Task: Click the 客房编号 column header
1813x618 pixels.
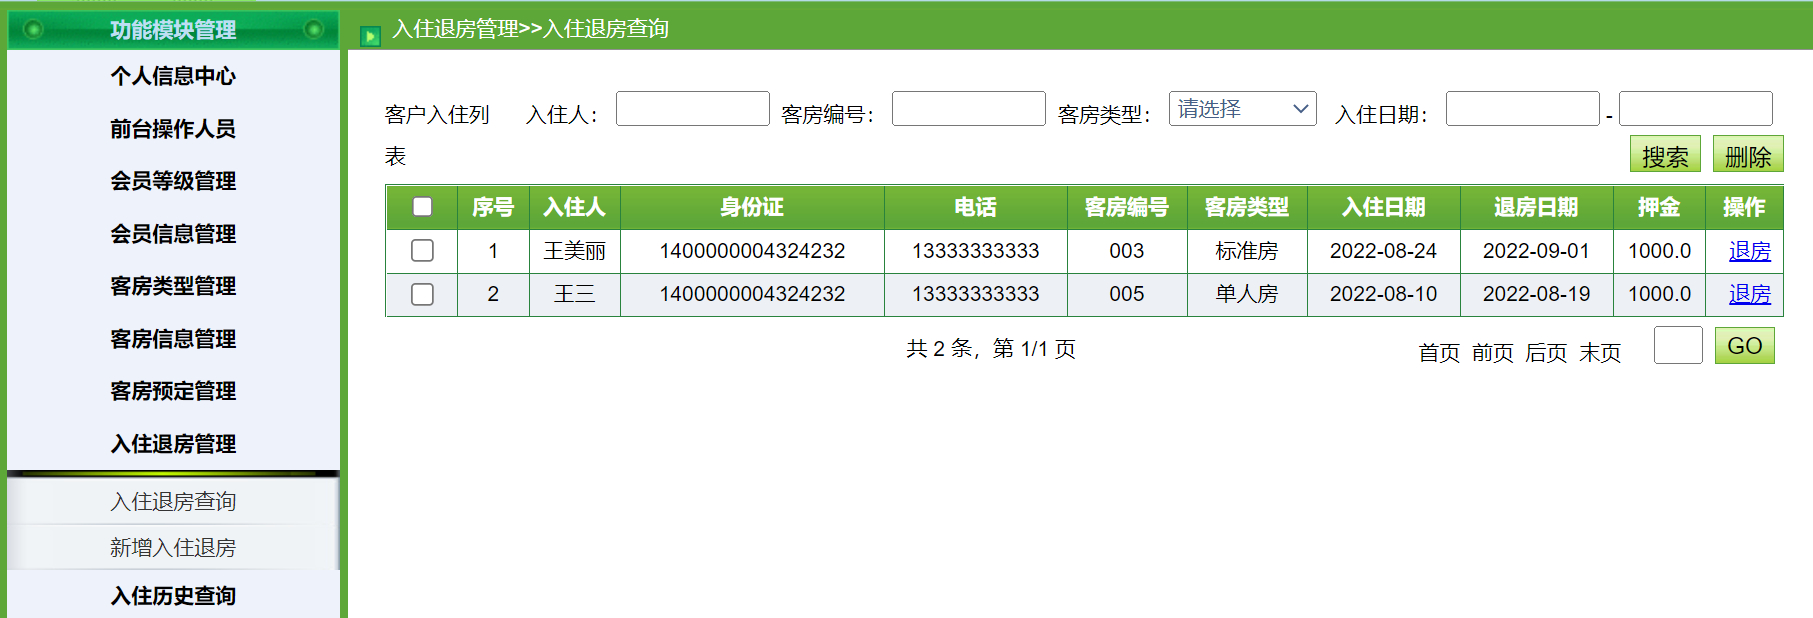Action: (1127, 207)
